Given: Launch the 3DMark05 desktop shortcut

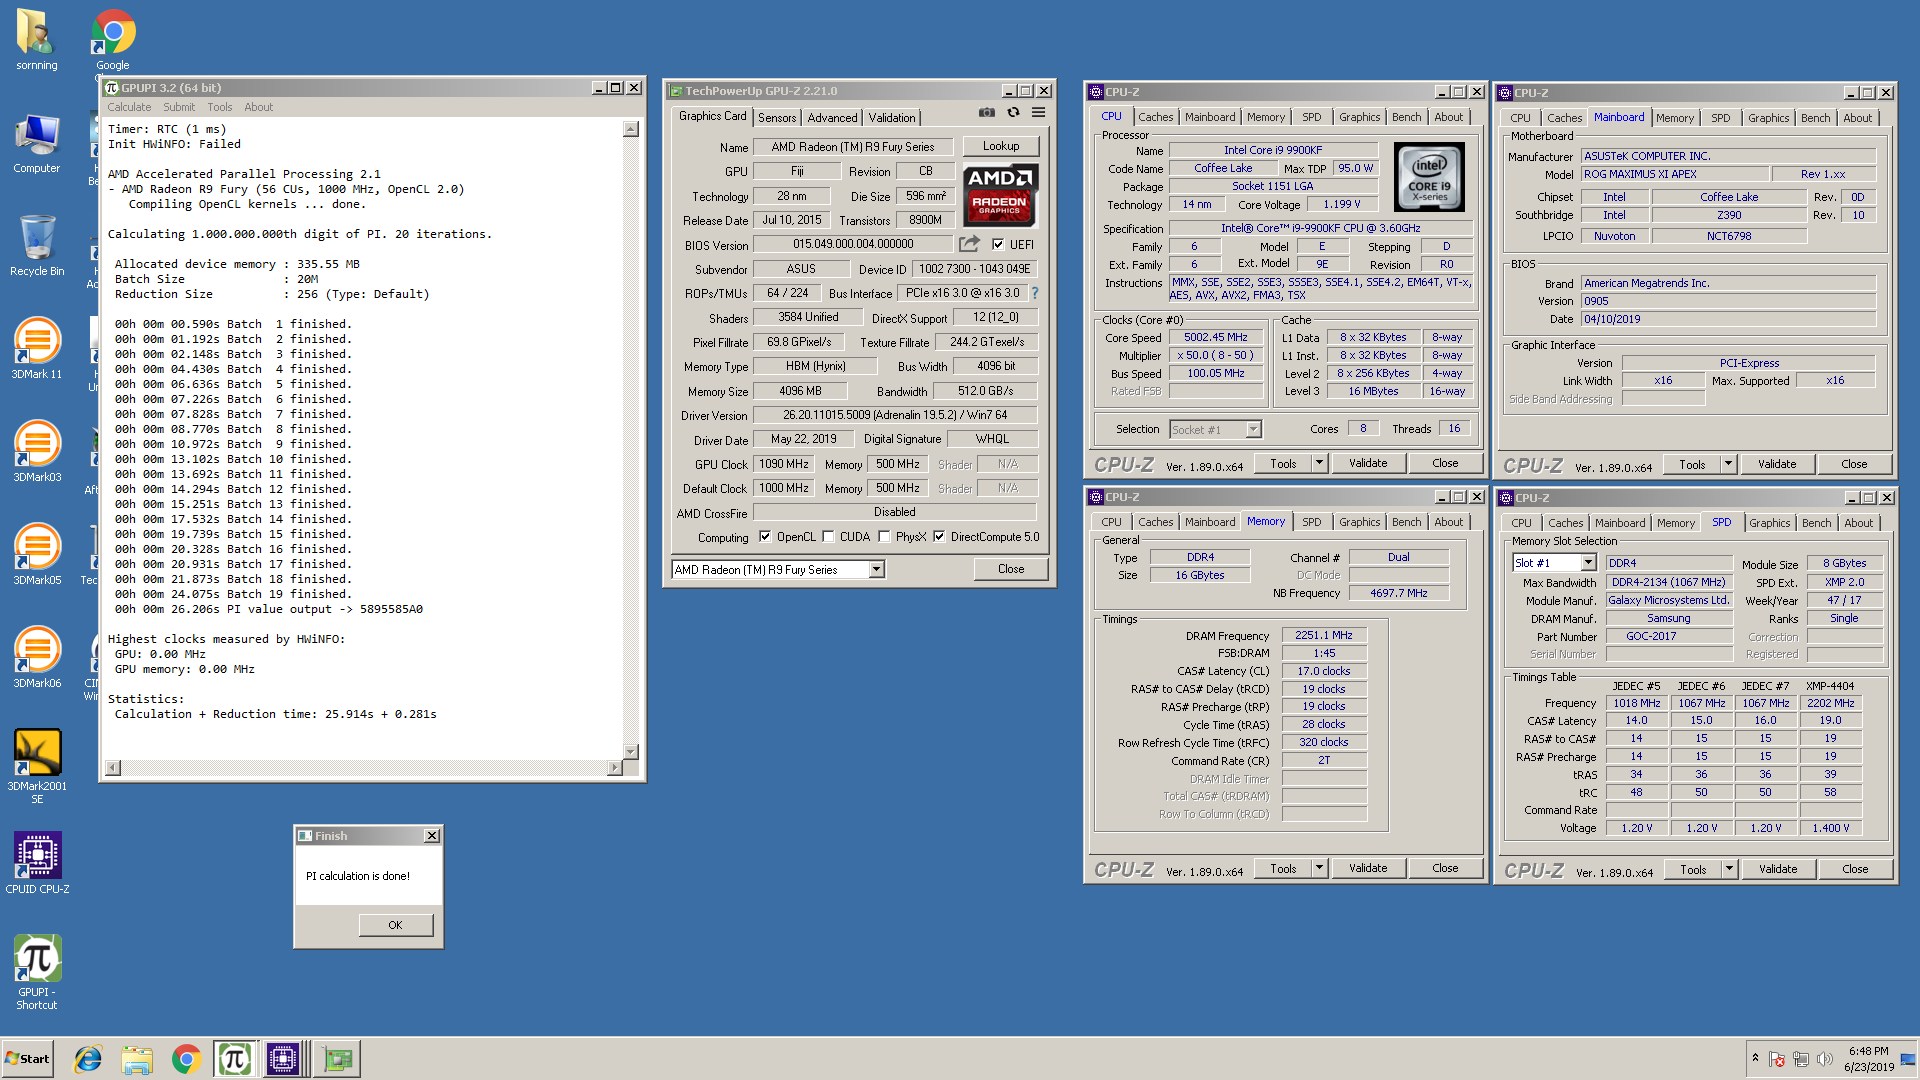Looking at the screenshot, I should point(36,555).
